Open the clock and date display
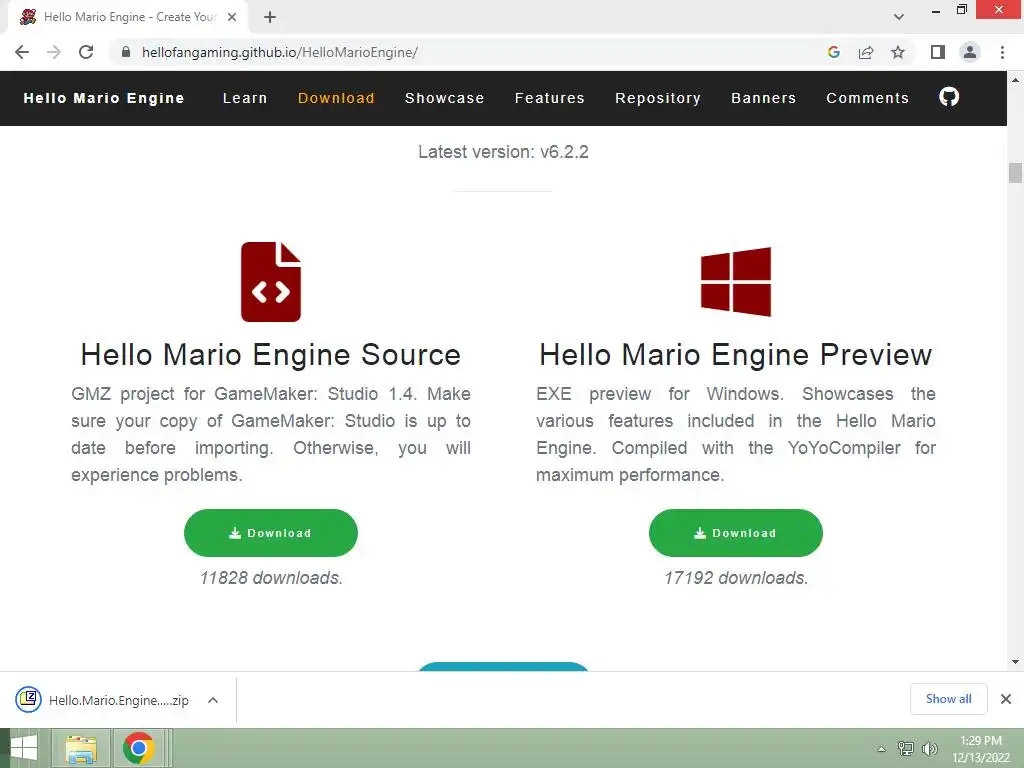 981,749
